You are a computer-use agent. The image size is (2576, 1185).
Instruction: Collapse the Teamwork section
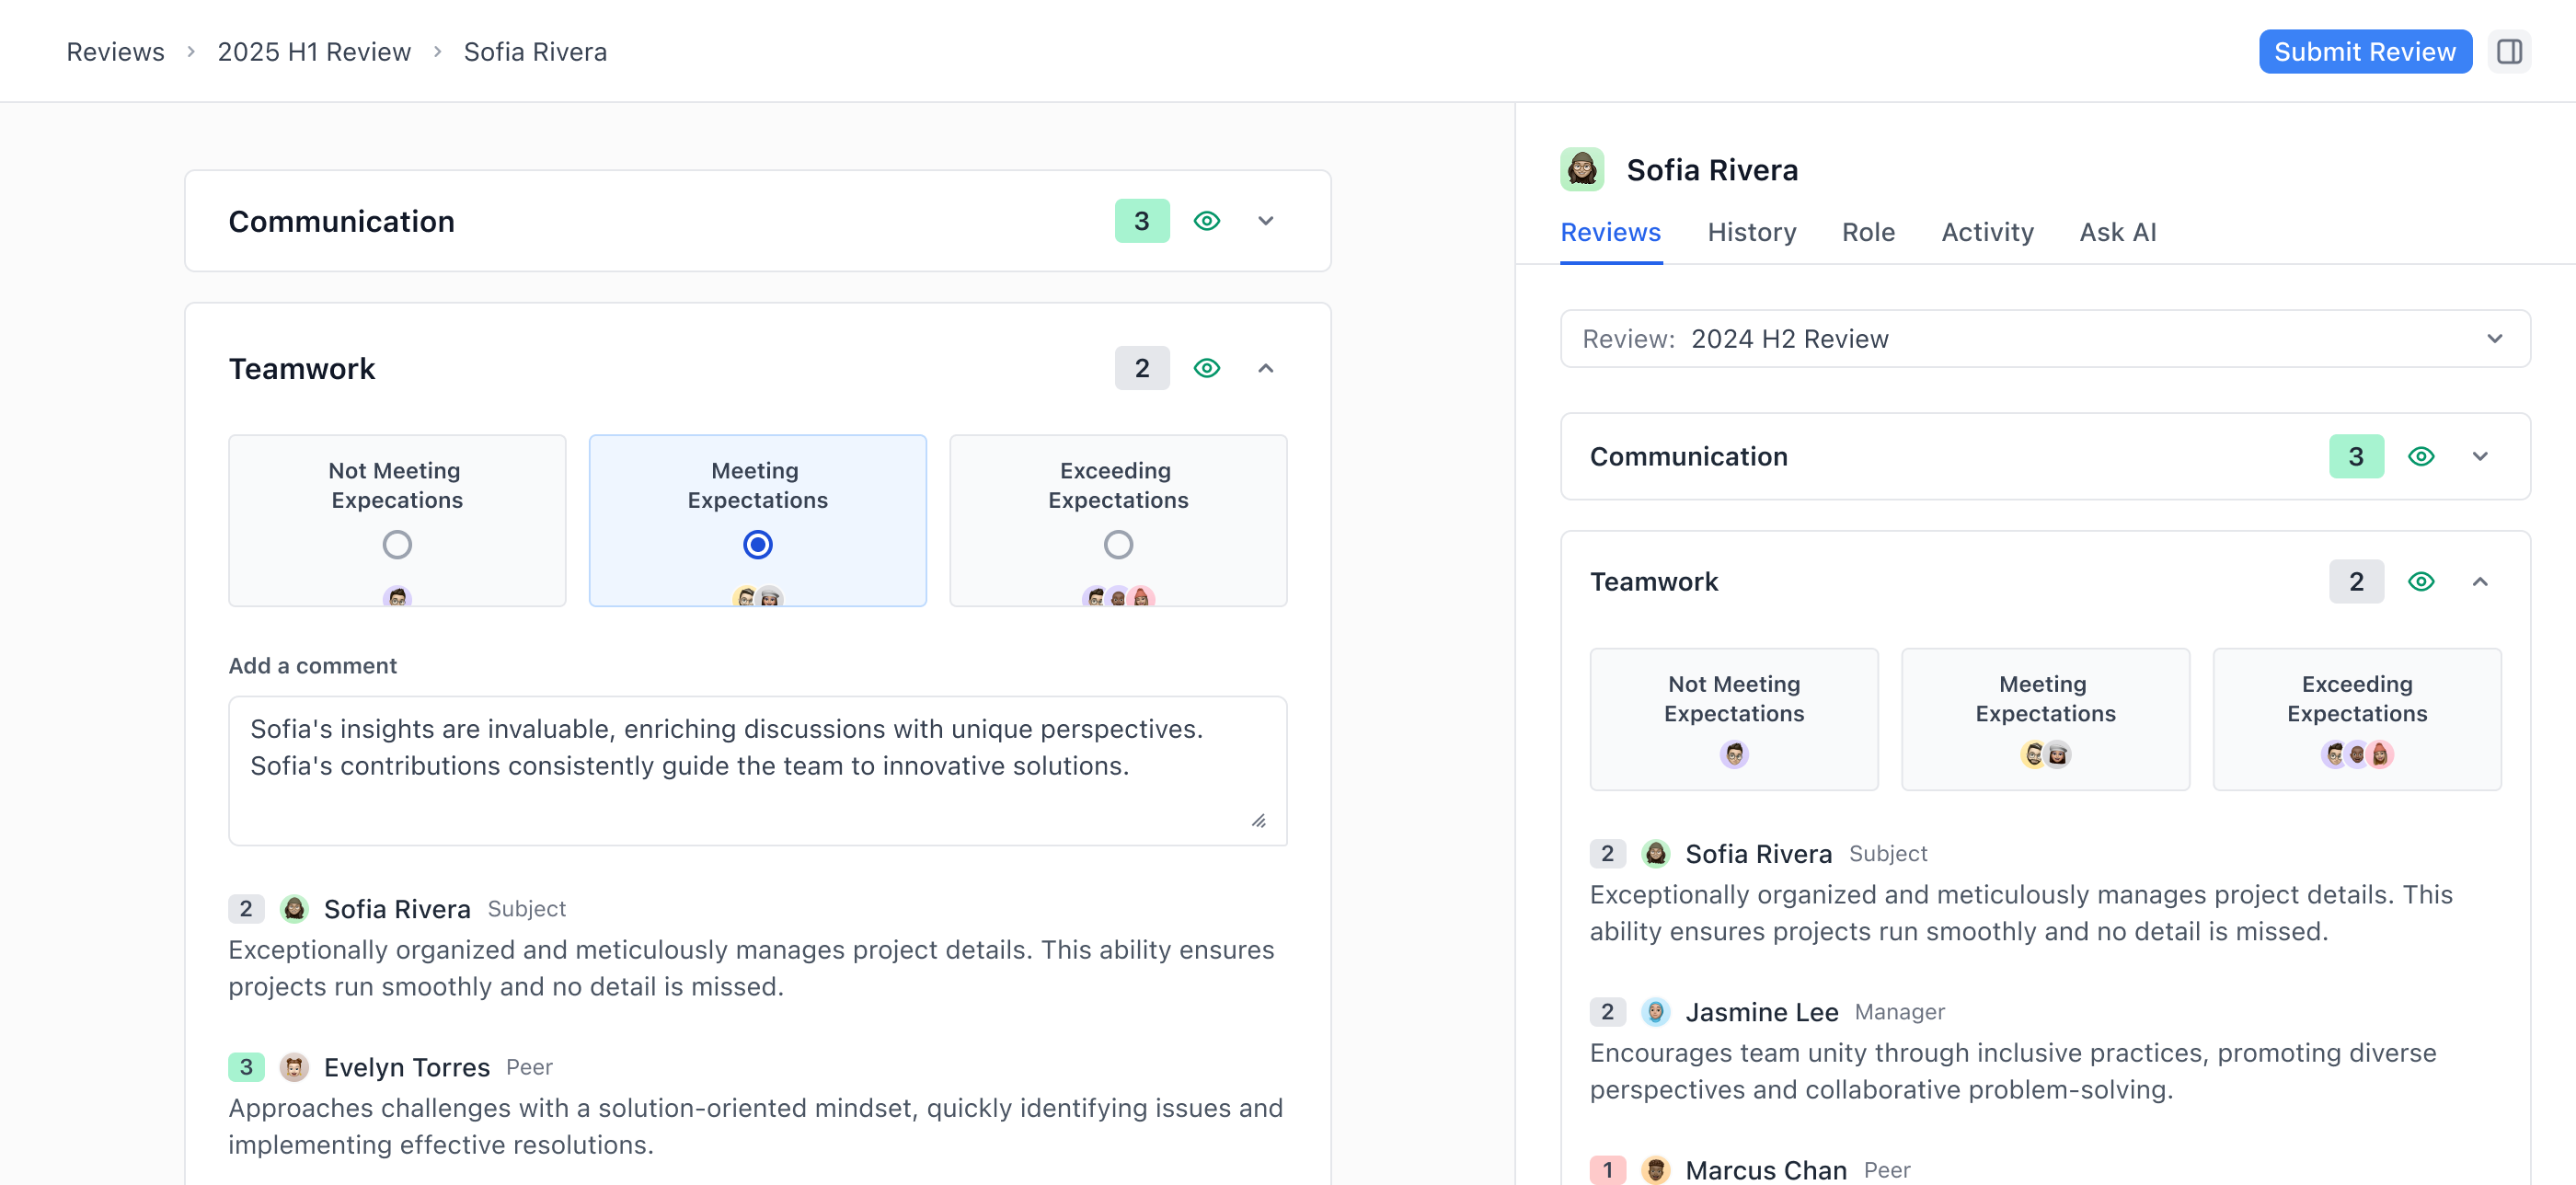pyautogui.click(x=1266, y=368)
